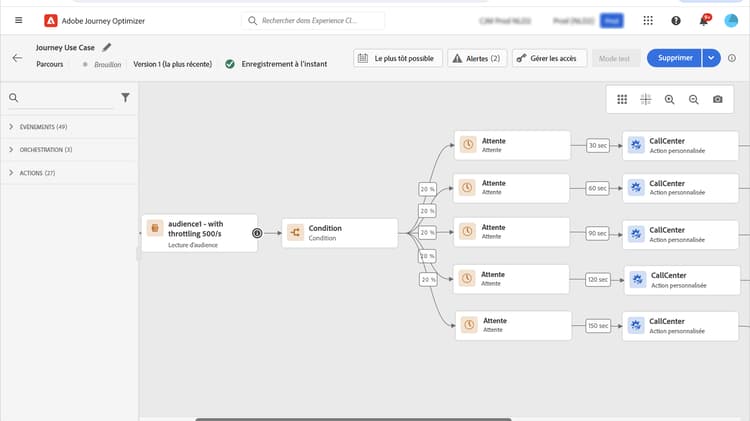
Task: Open the hamburger navigation menu
Action: point(17,20)
